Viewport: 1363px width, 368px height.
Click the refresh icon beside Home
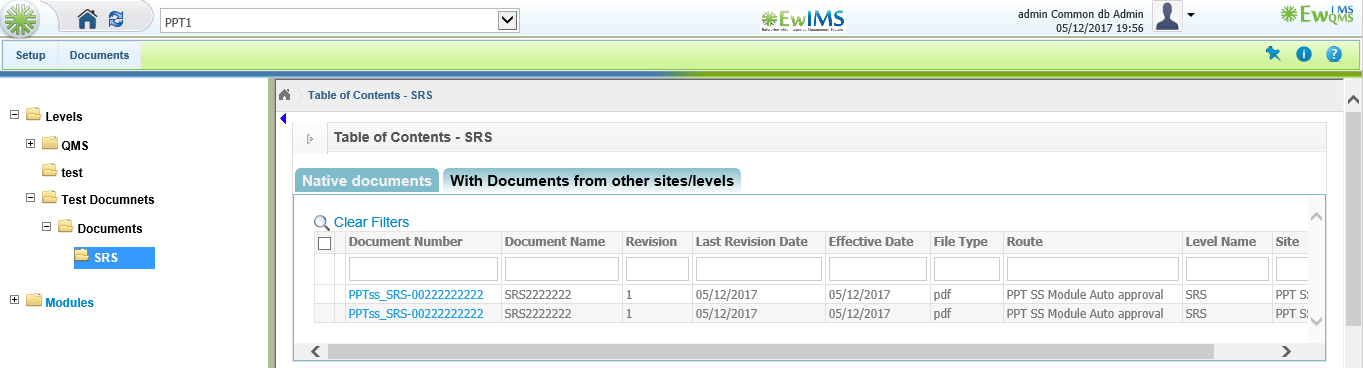[117, 18]
